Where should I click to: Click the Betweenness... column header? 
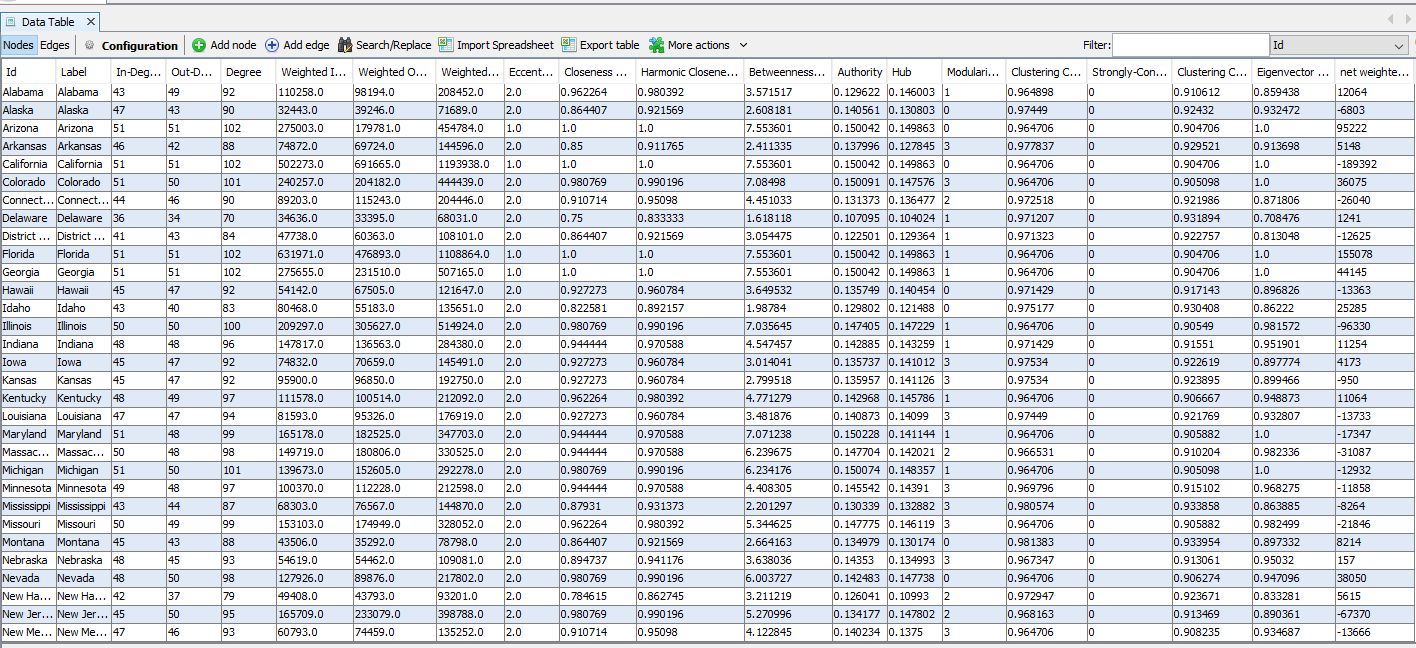point(788,72)
